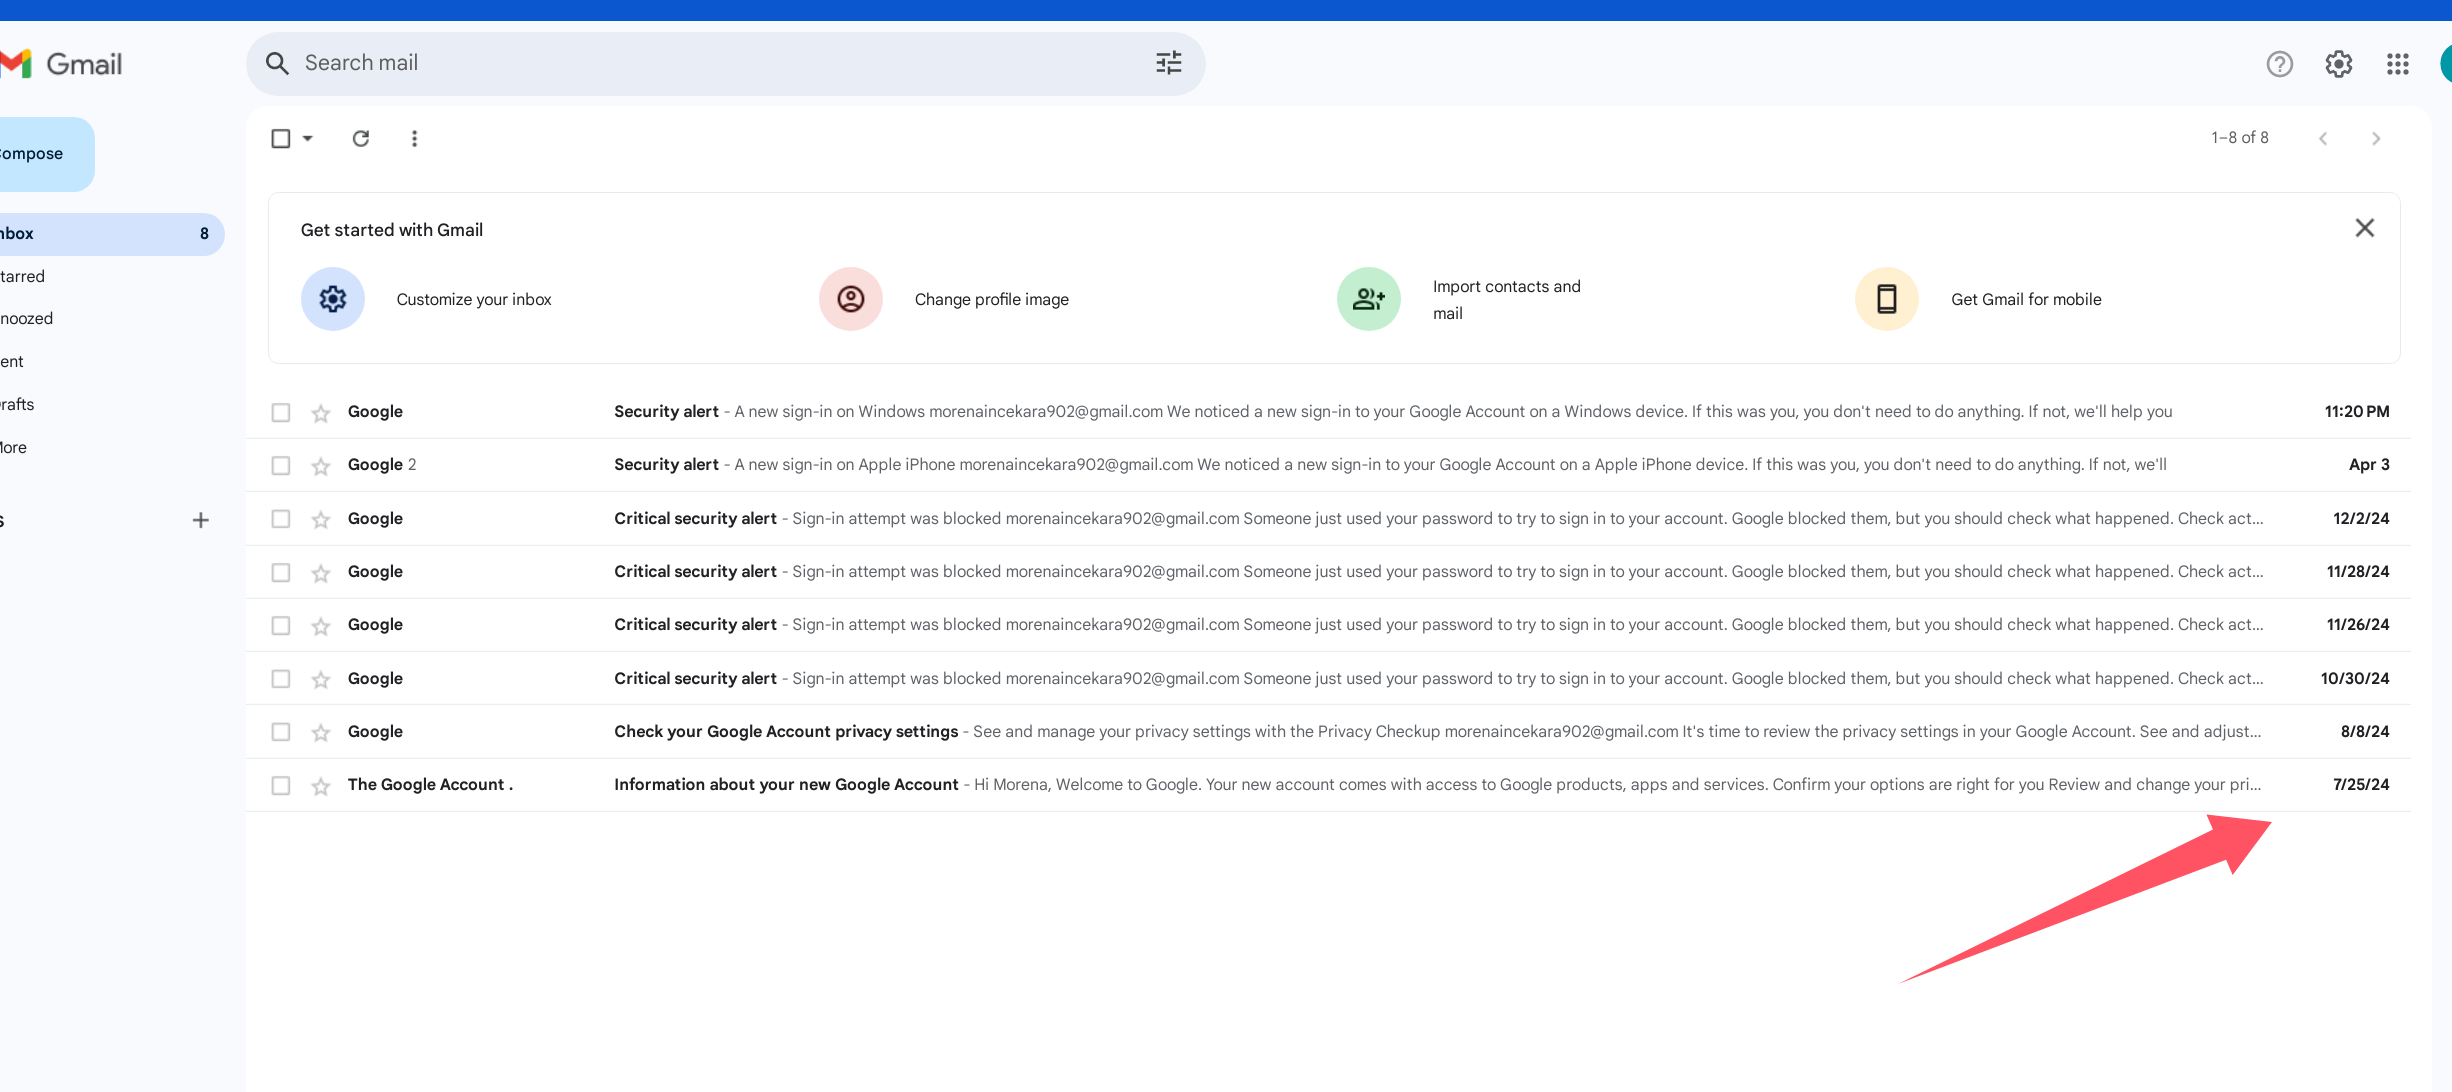Open The Google Account welcome email
The height and width of the screenshot is (1092, 2452).
(1328, 785)
